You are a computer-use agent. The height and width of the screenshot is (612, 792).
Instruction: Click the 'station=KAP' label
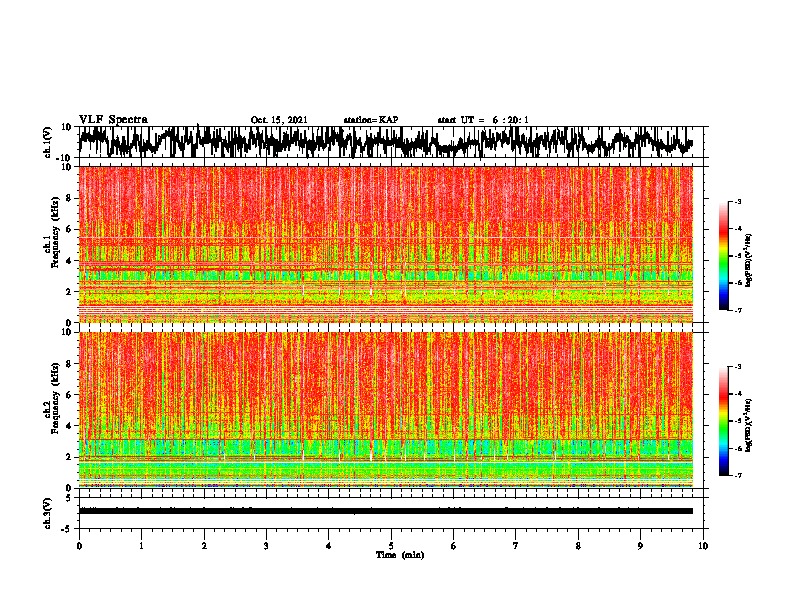pos(371,120)
